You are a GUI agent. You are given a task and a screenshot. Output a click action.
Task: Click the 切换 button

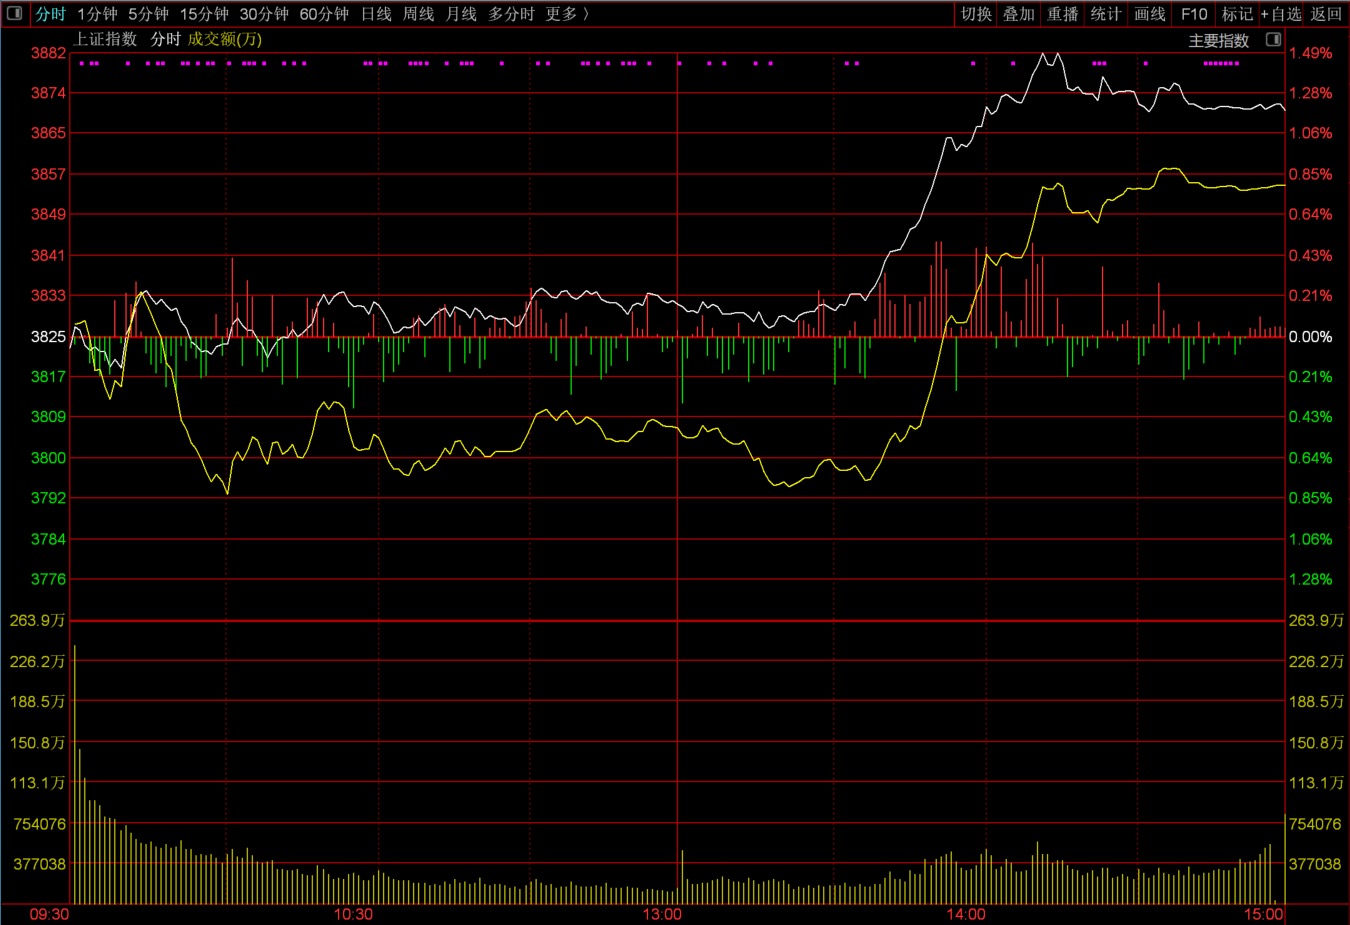[x=976, y=14]
